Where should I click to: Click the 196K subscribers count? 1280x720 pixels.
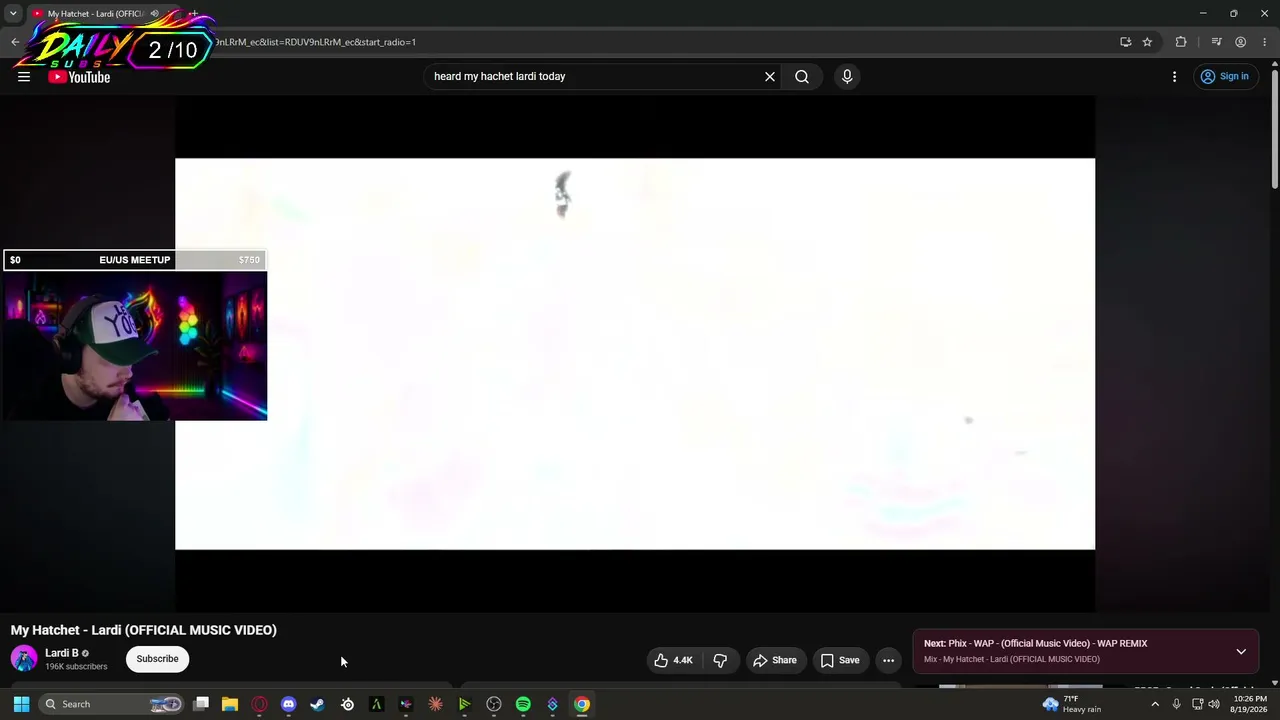click(76, 666)
